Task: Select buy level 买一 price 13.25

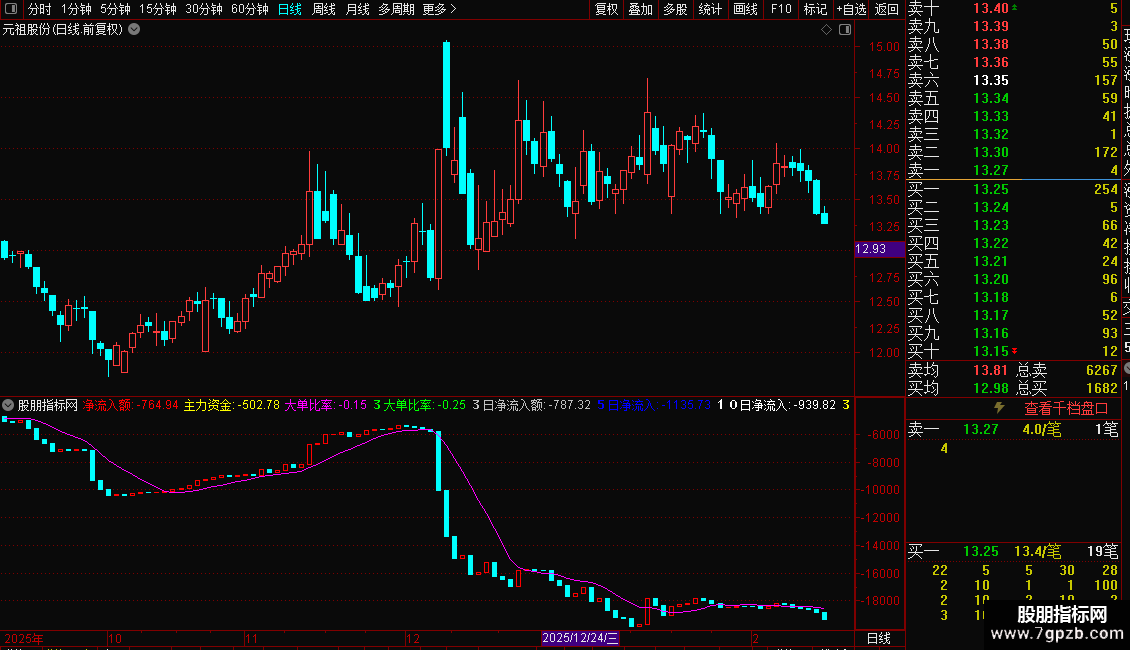Action: [990, 189]
